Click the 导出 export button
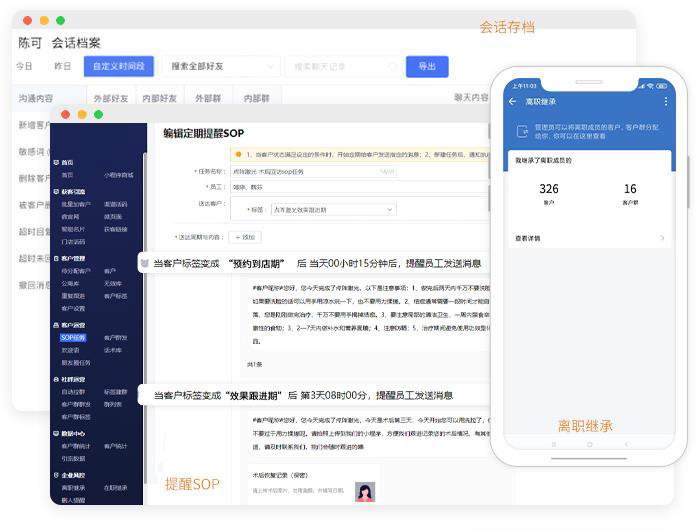 tap(427, 66)
